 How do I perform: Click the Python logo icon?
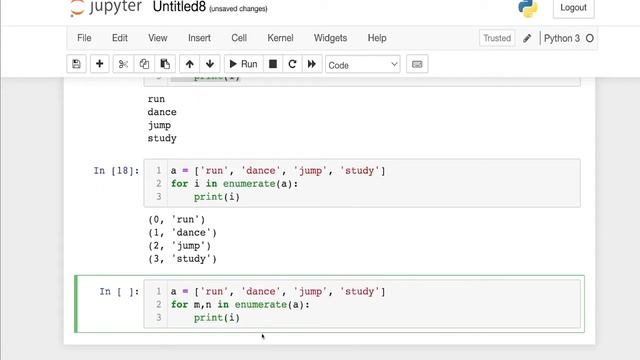click(x=528, y=8)
